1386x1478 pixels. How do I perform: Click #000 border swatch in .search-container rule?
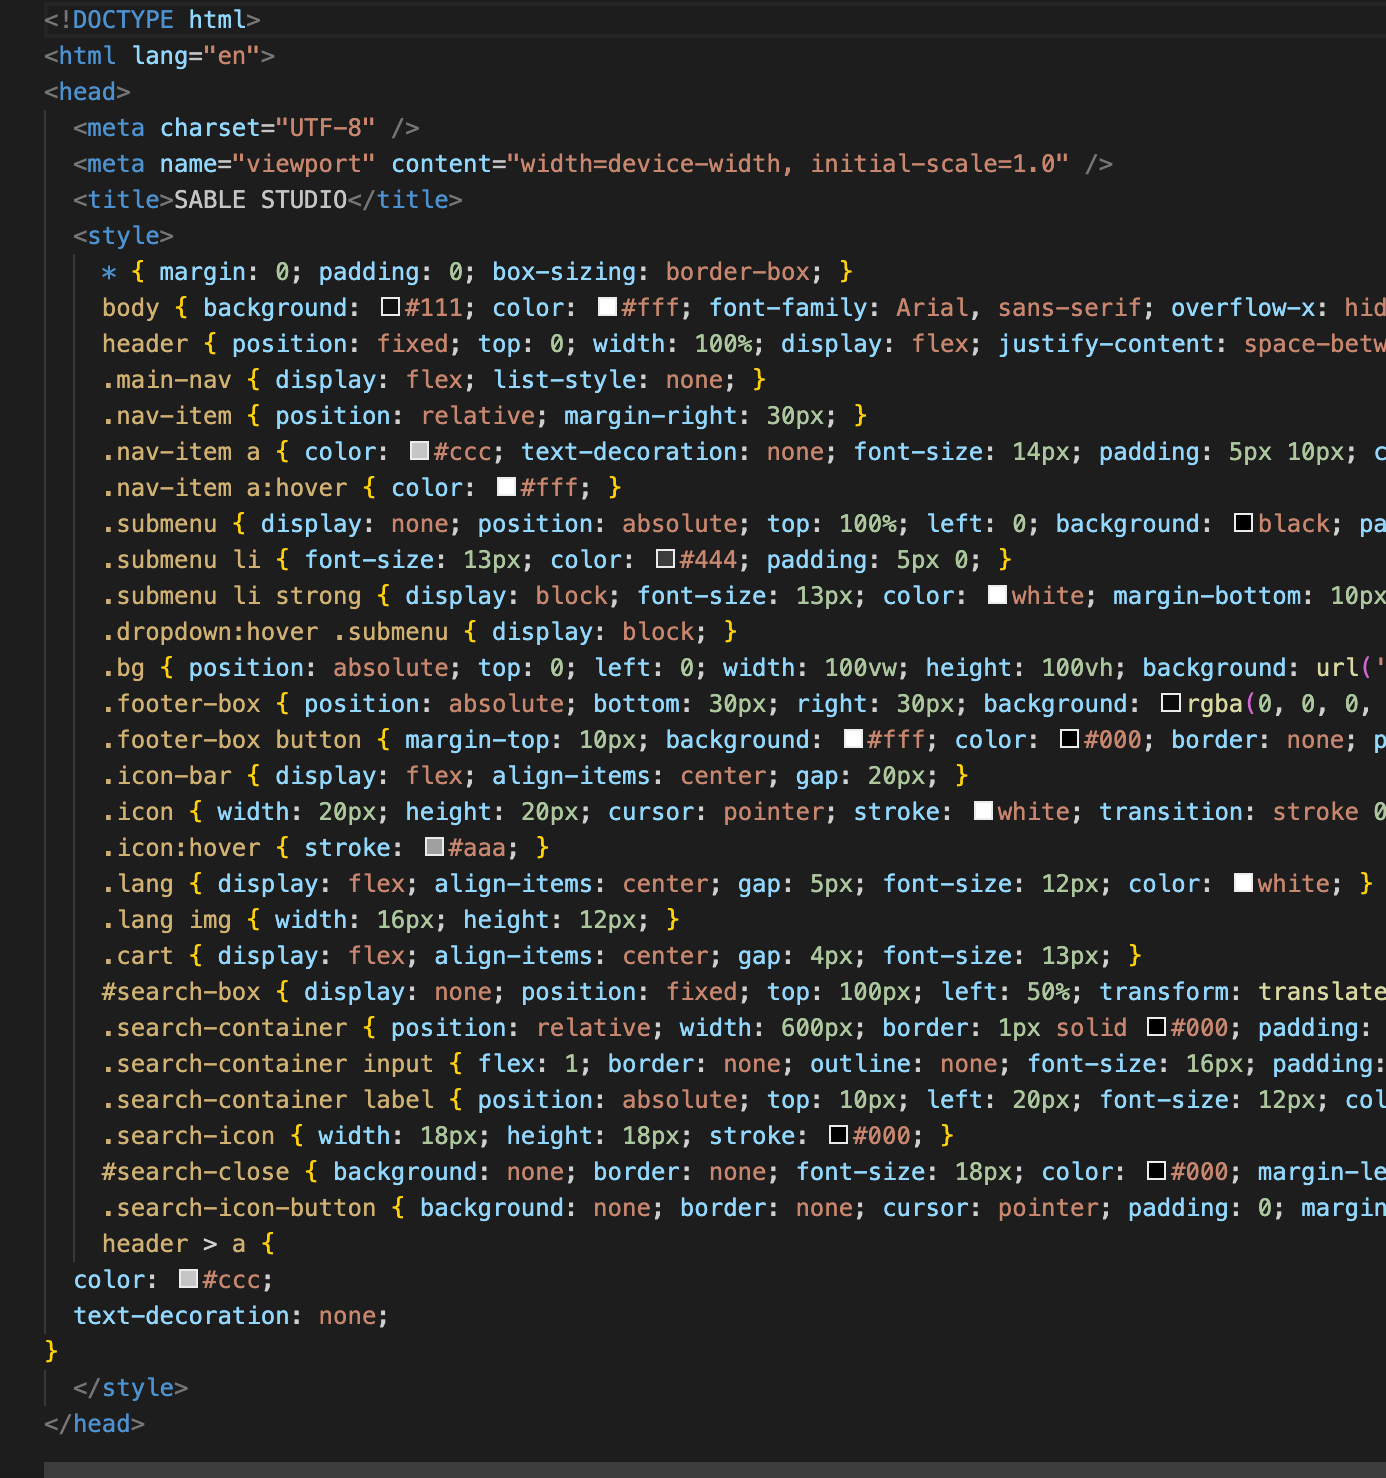1157,1027
